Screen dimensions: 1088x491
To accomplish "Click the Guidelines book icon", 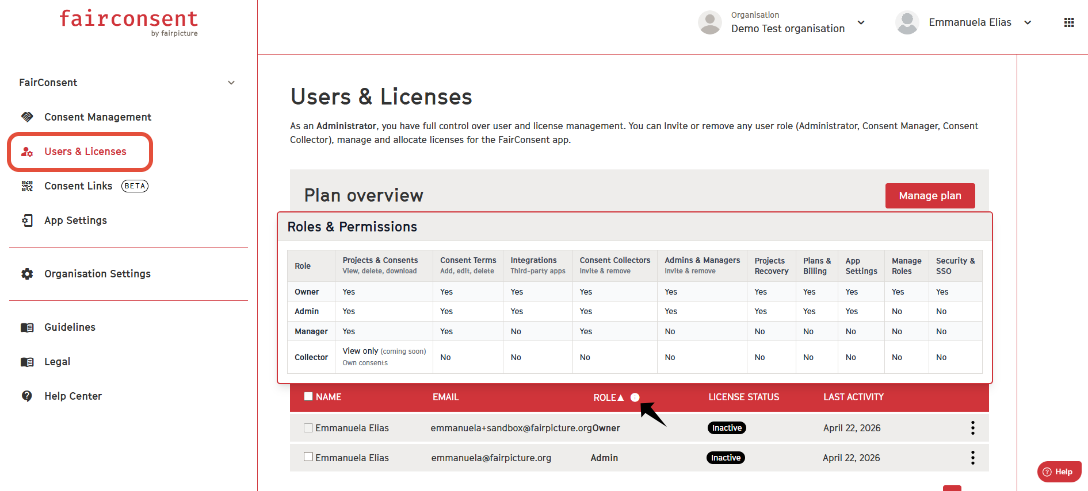I will (x=27, y=327).
